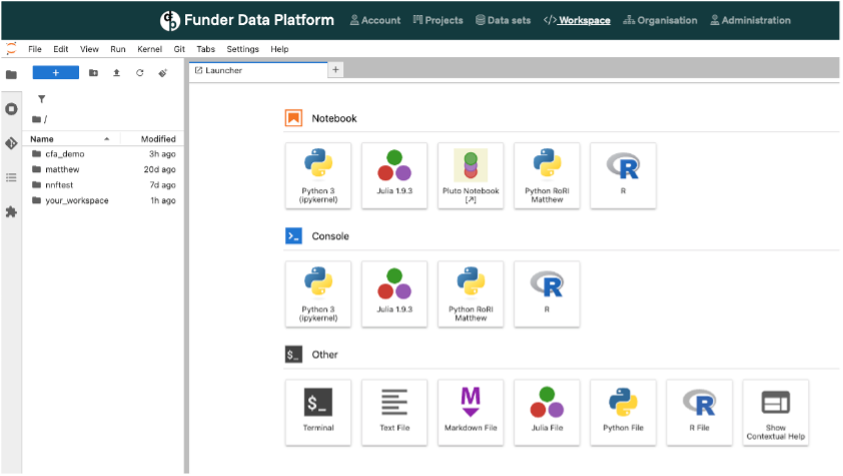Refresh the file browser list
This screenshot has height=476, width=843.
(x=140, y=73)
